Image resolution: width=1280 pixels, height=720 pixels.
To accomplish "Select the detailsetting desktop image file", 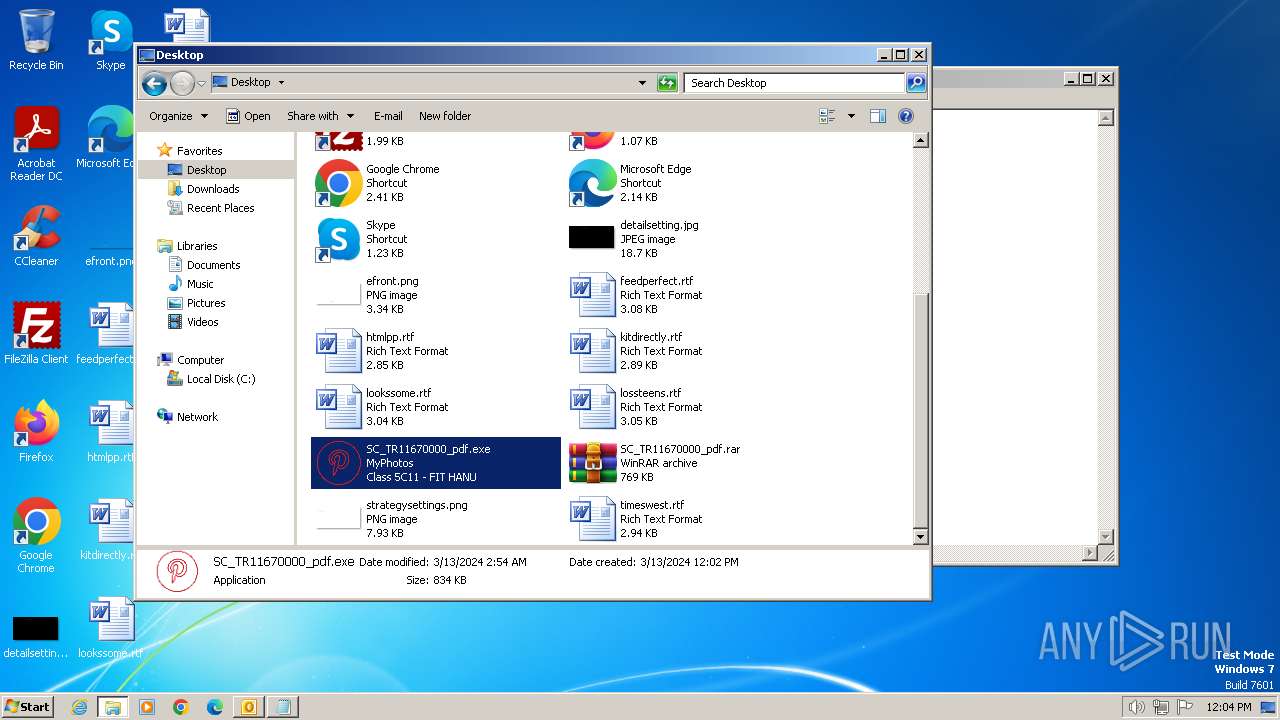I will (x=36, y=637).
